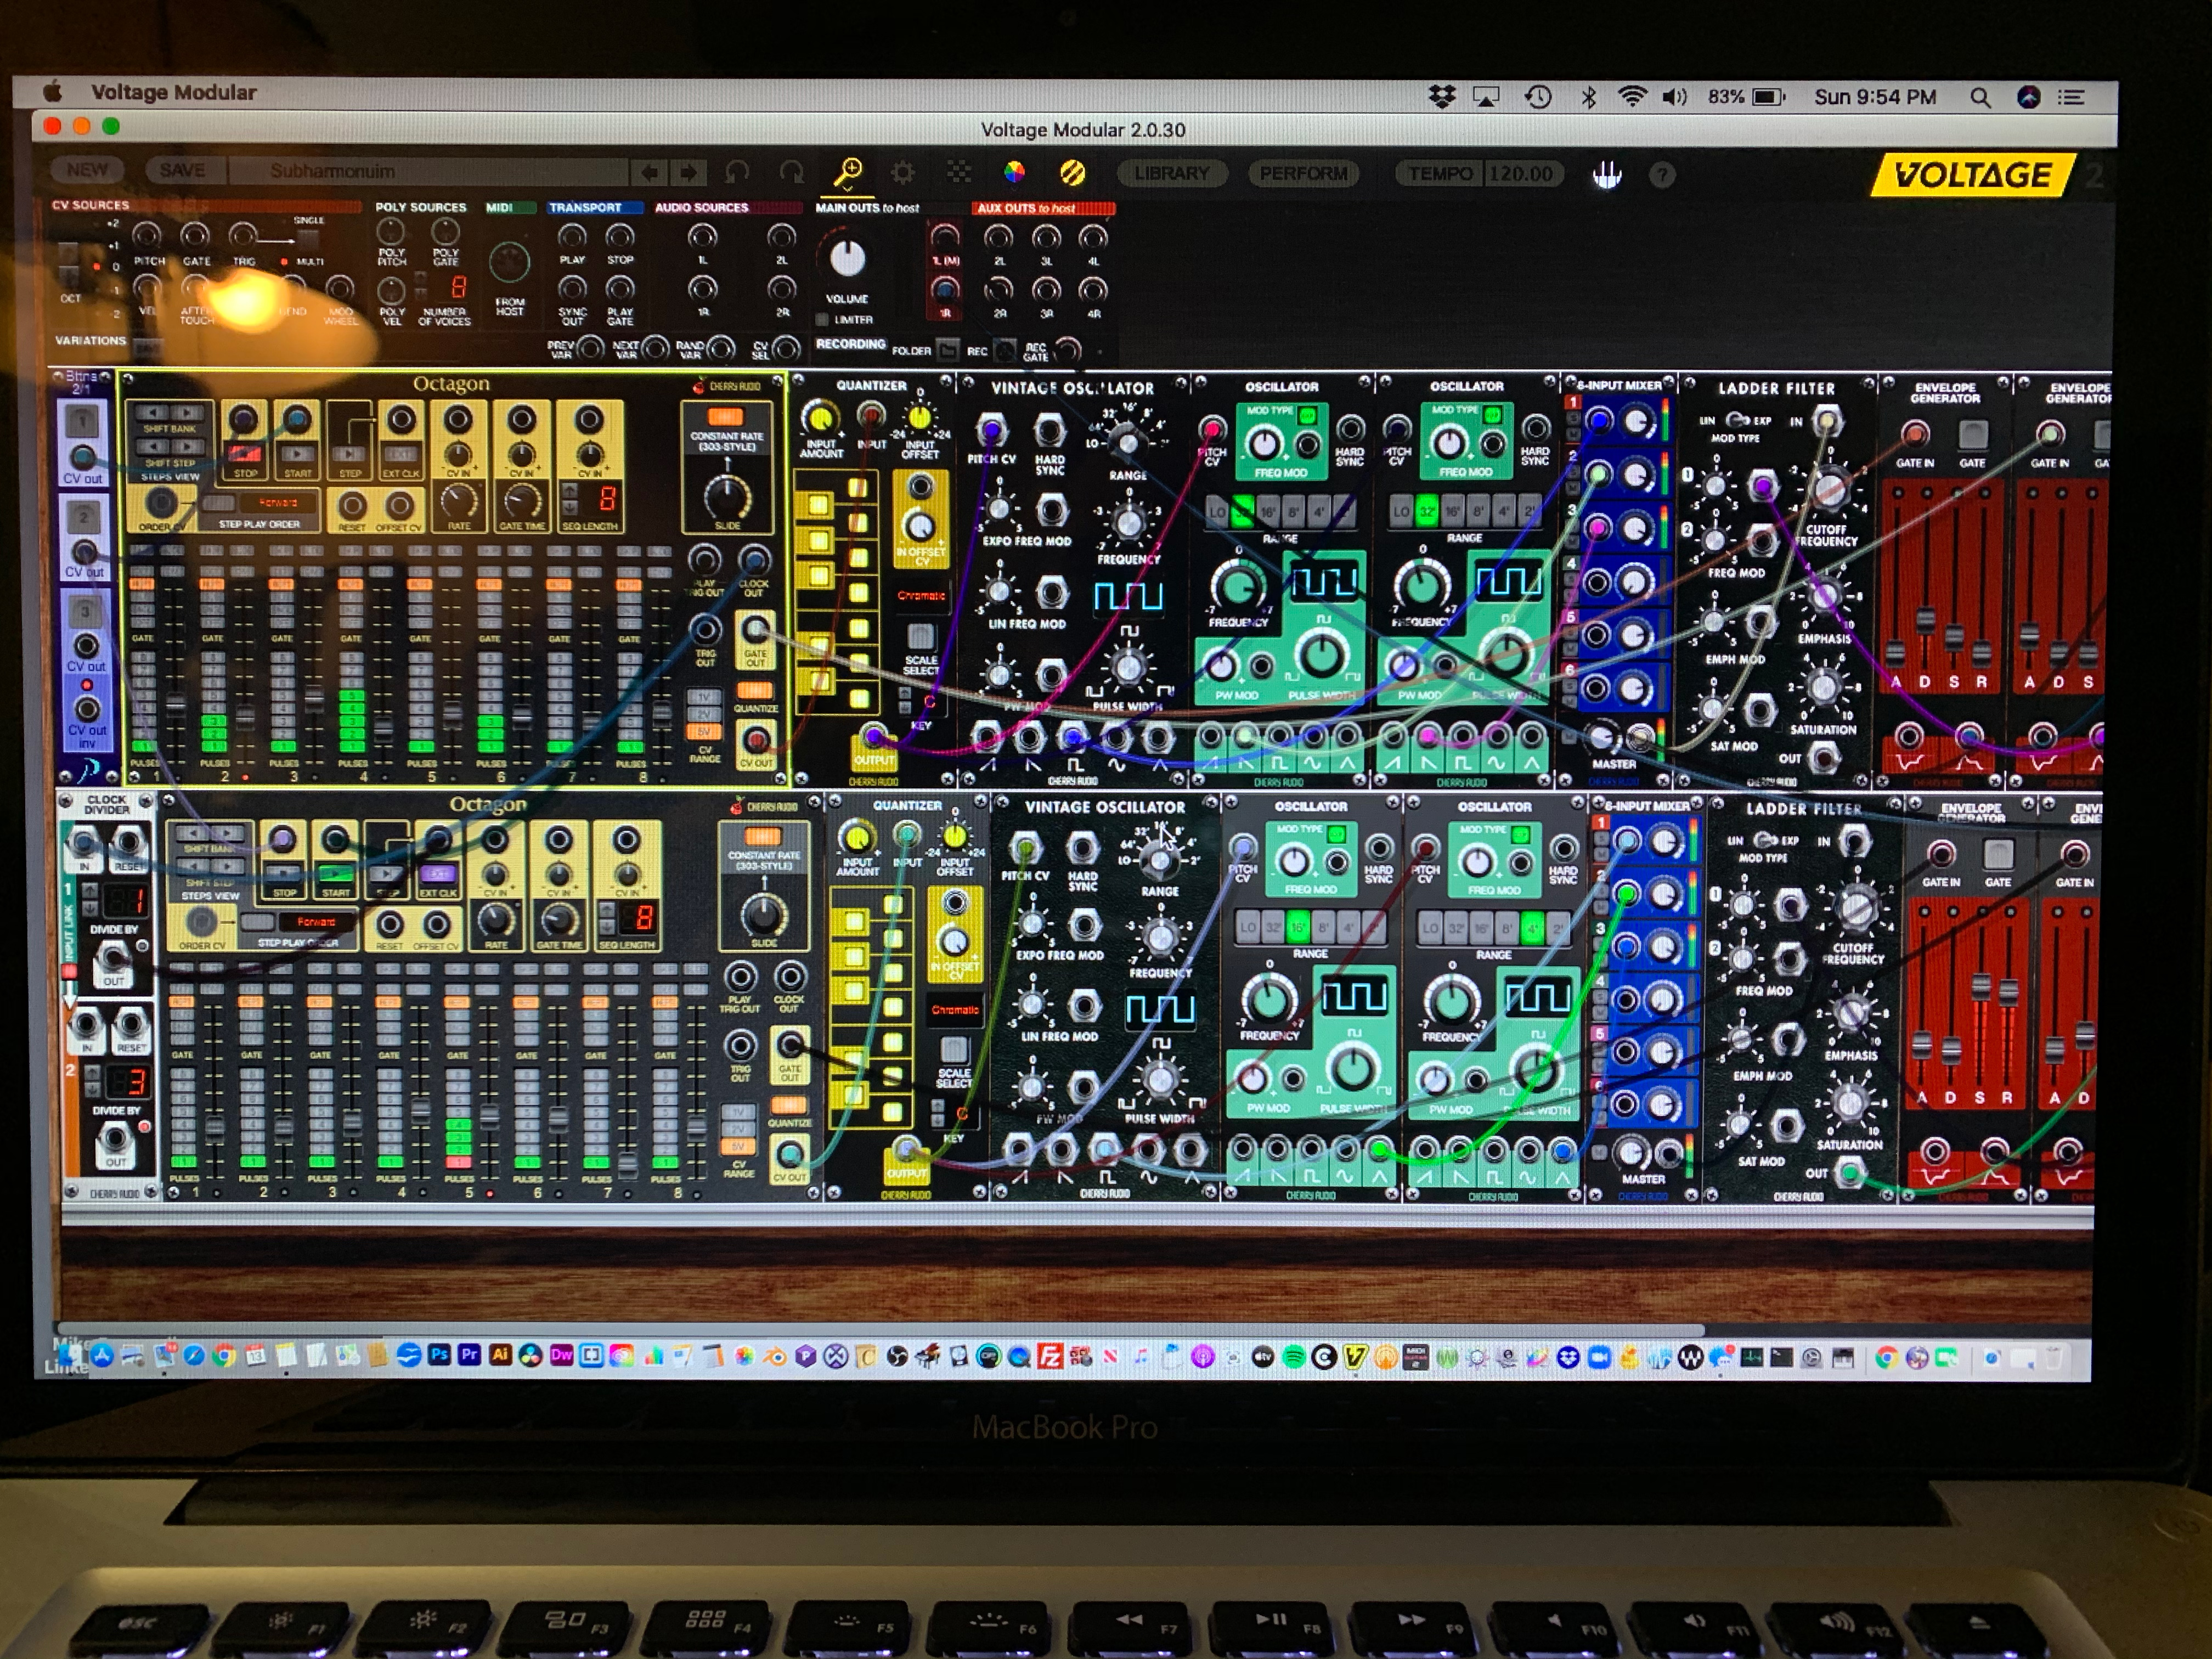2212x1659 pixels.
Task: Toggle the LIMITER checkbox under Volume
Action: tap(822, 320)
